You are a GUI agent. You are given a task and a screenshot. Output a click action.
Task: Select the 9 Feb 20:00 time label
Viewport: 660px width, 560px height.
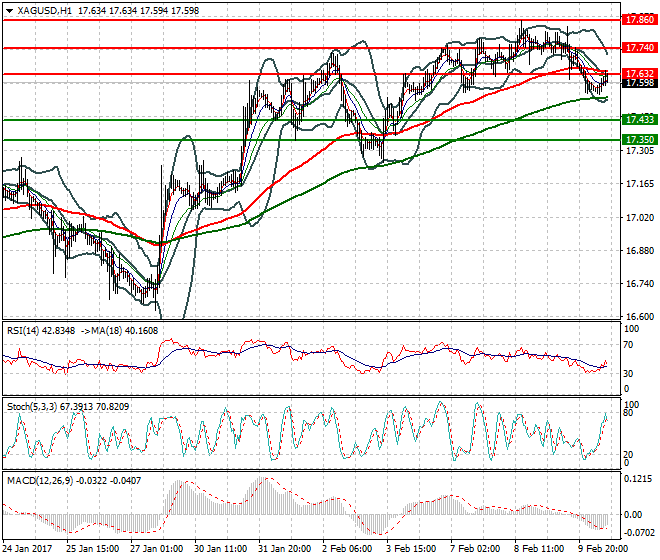[x=604, y=549]
